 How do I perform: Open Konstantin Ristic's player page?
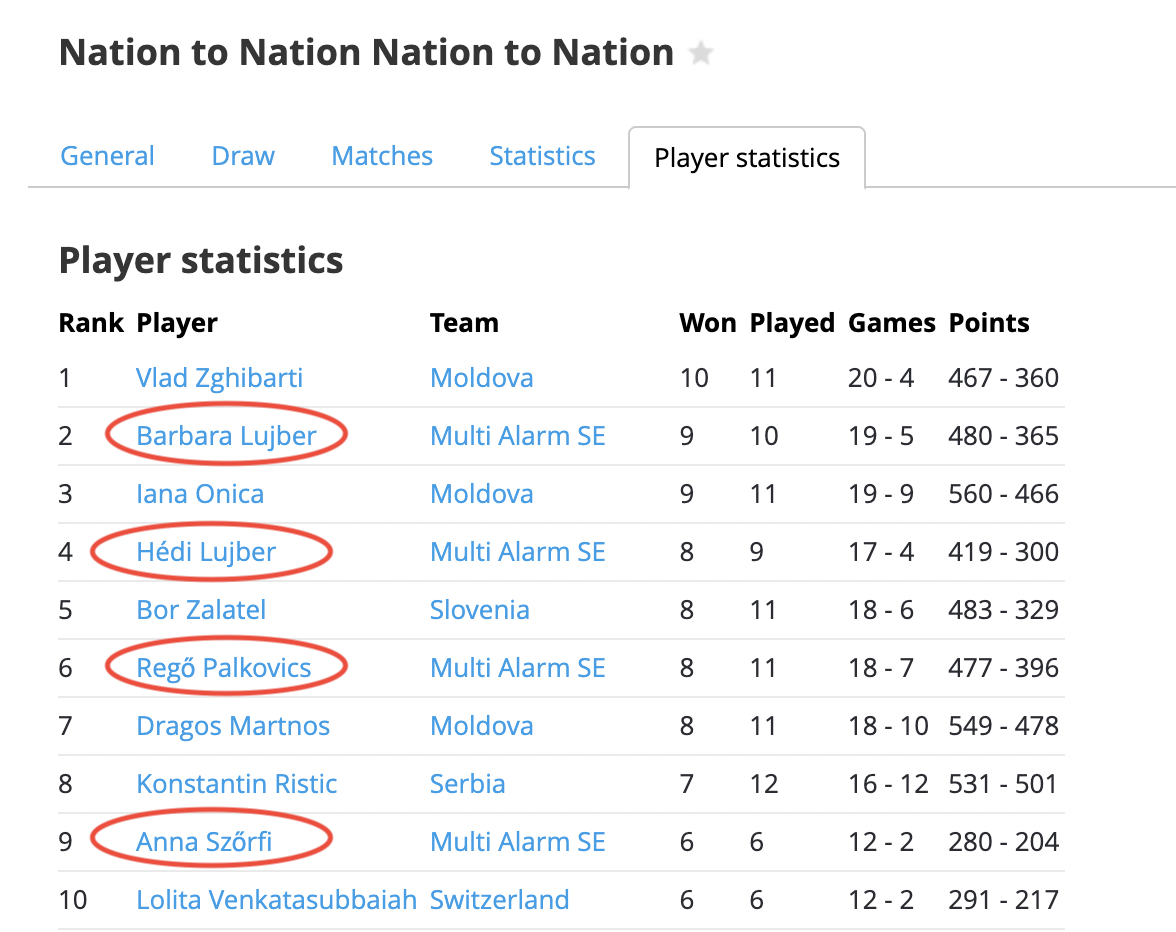coord(237,784)
